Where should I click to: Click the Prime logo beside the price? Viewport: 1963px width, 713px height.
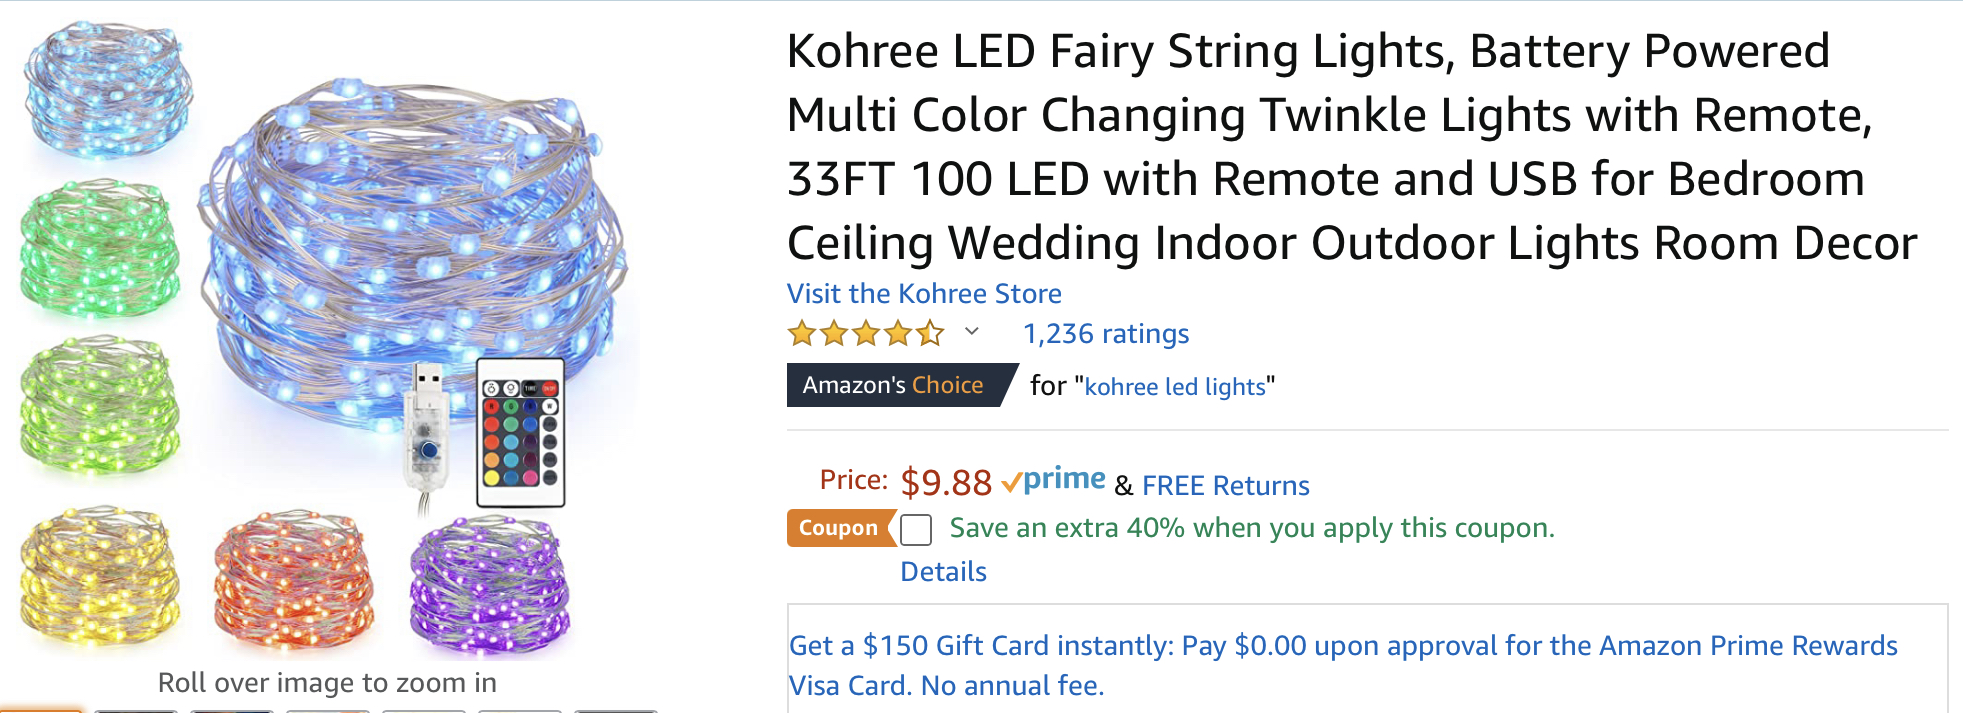click(1054, 481)
